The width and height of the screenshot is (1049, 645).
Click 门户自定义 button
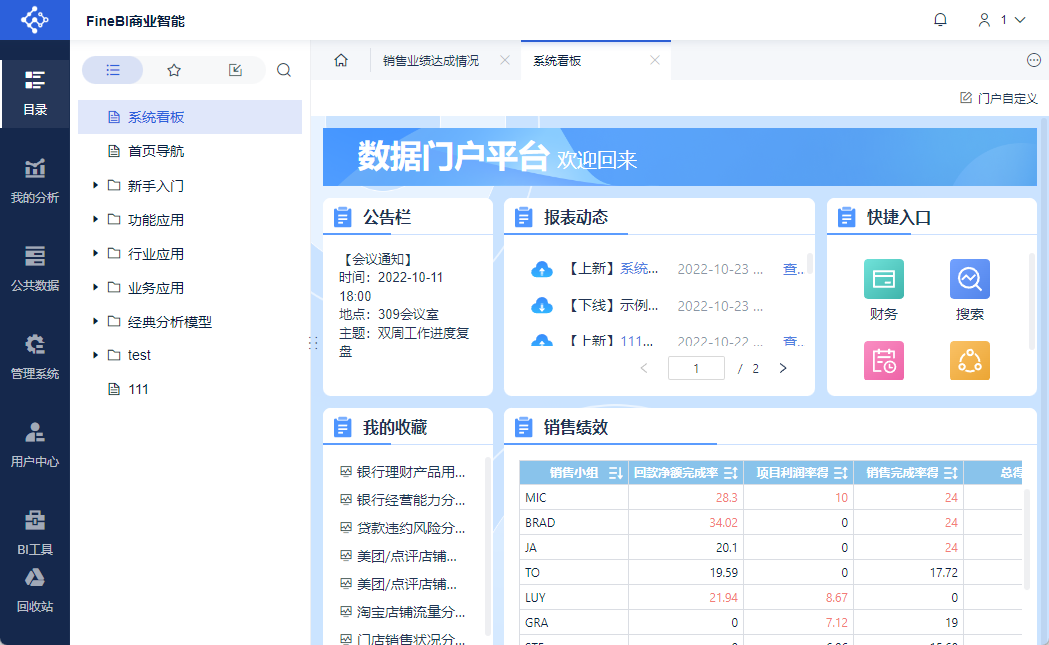click(999, 98)
